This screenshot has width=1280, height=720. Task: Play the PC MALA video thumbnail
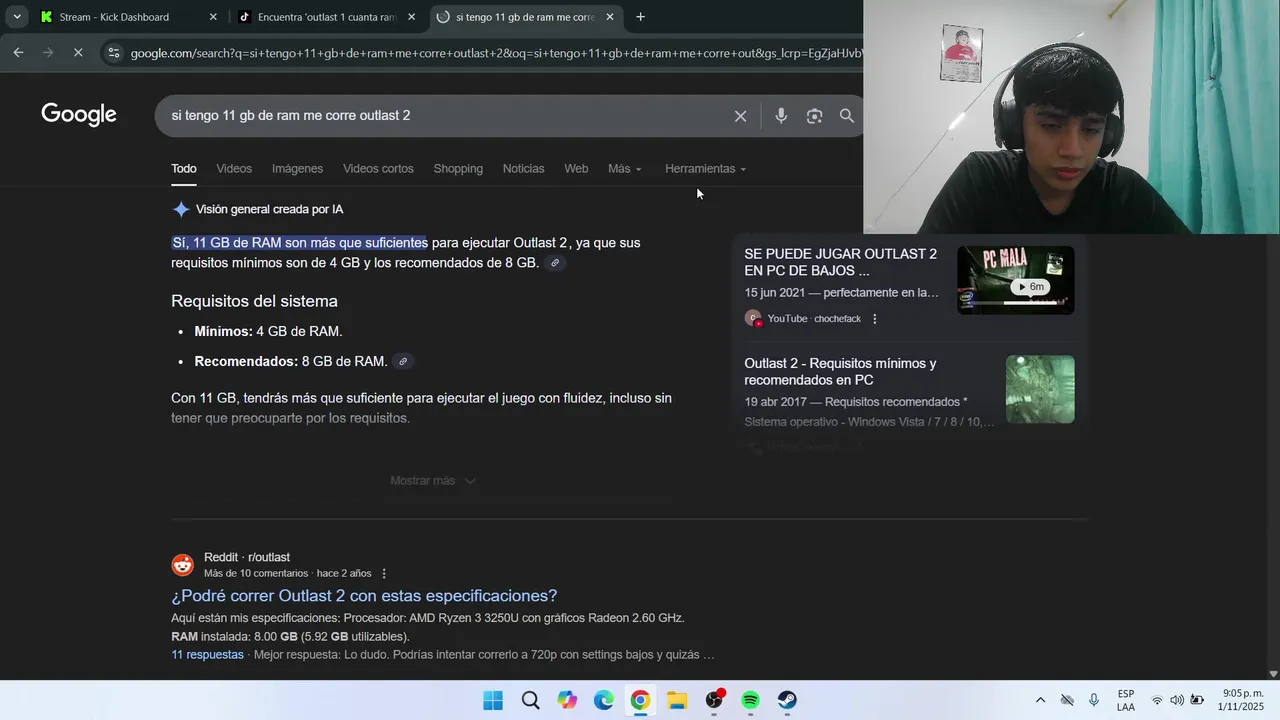pos(1016,280)
